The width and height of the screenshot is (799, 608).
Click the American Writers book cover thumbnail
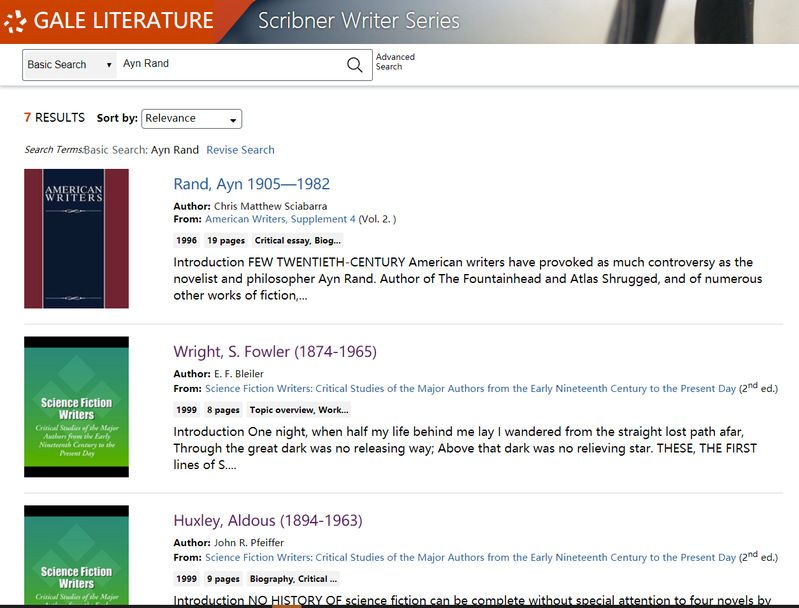76,239
